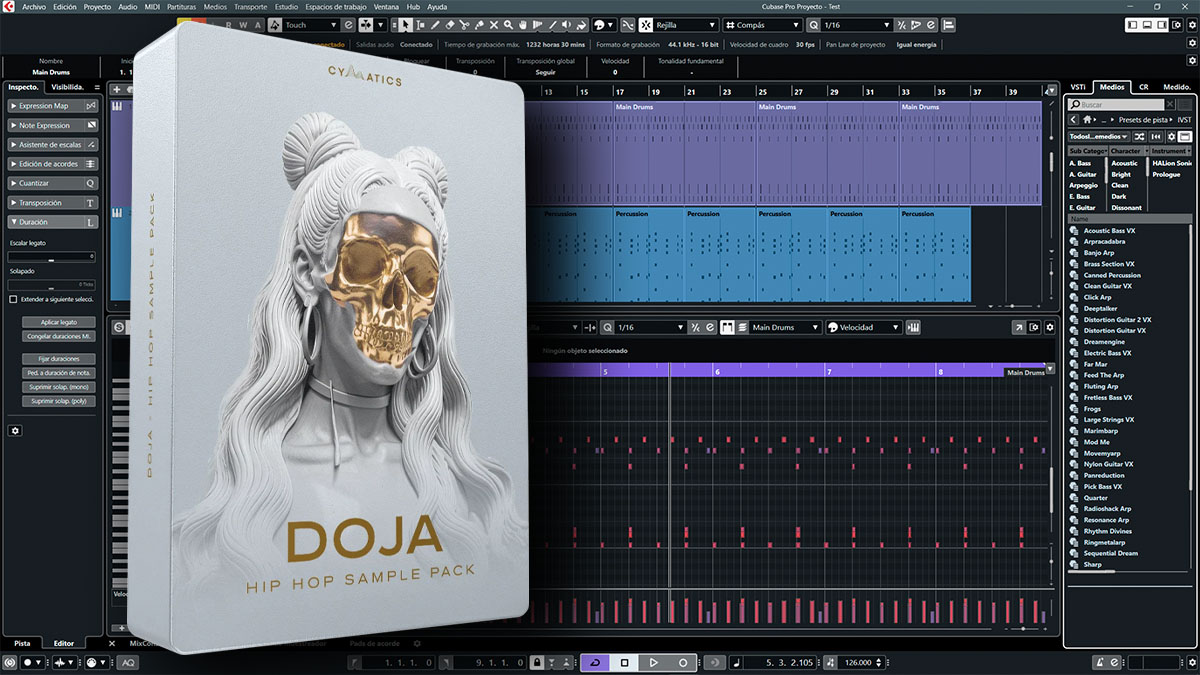Screen dimensions: 1200x675
Task: Collapse the Duración inspector section
Action: tap(53, 221)
